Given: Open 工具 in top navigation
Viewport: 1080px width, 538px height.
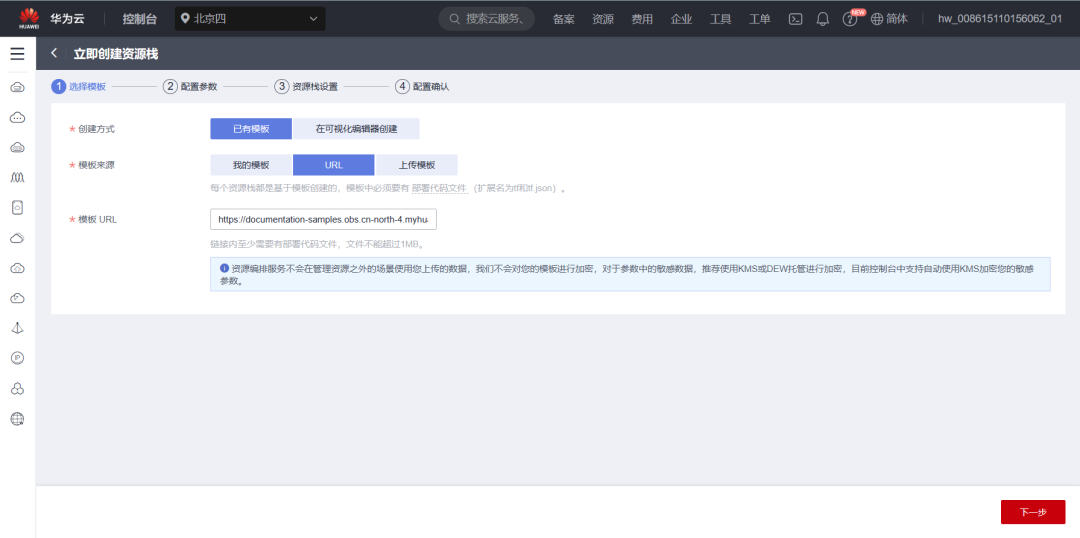Looking at the screenshot, I should coord(720,19).
